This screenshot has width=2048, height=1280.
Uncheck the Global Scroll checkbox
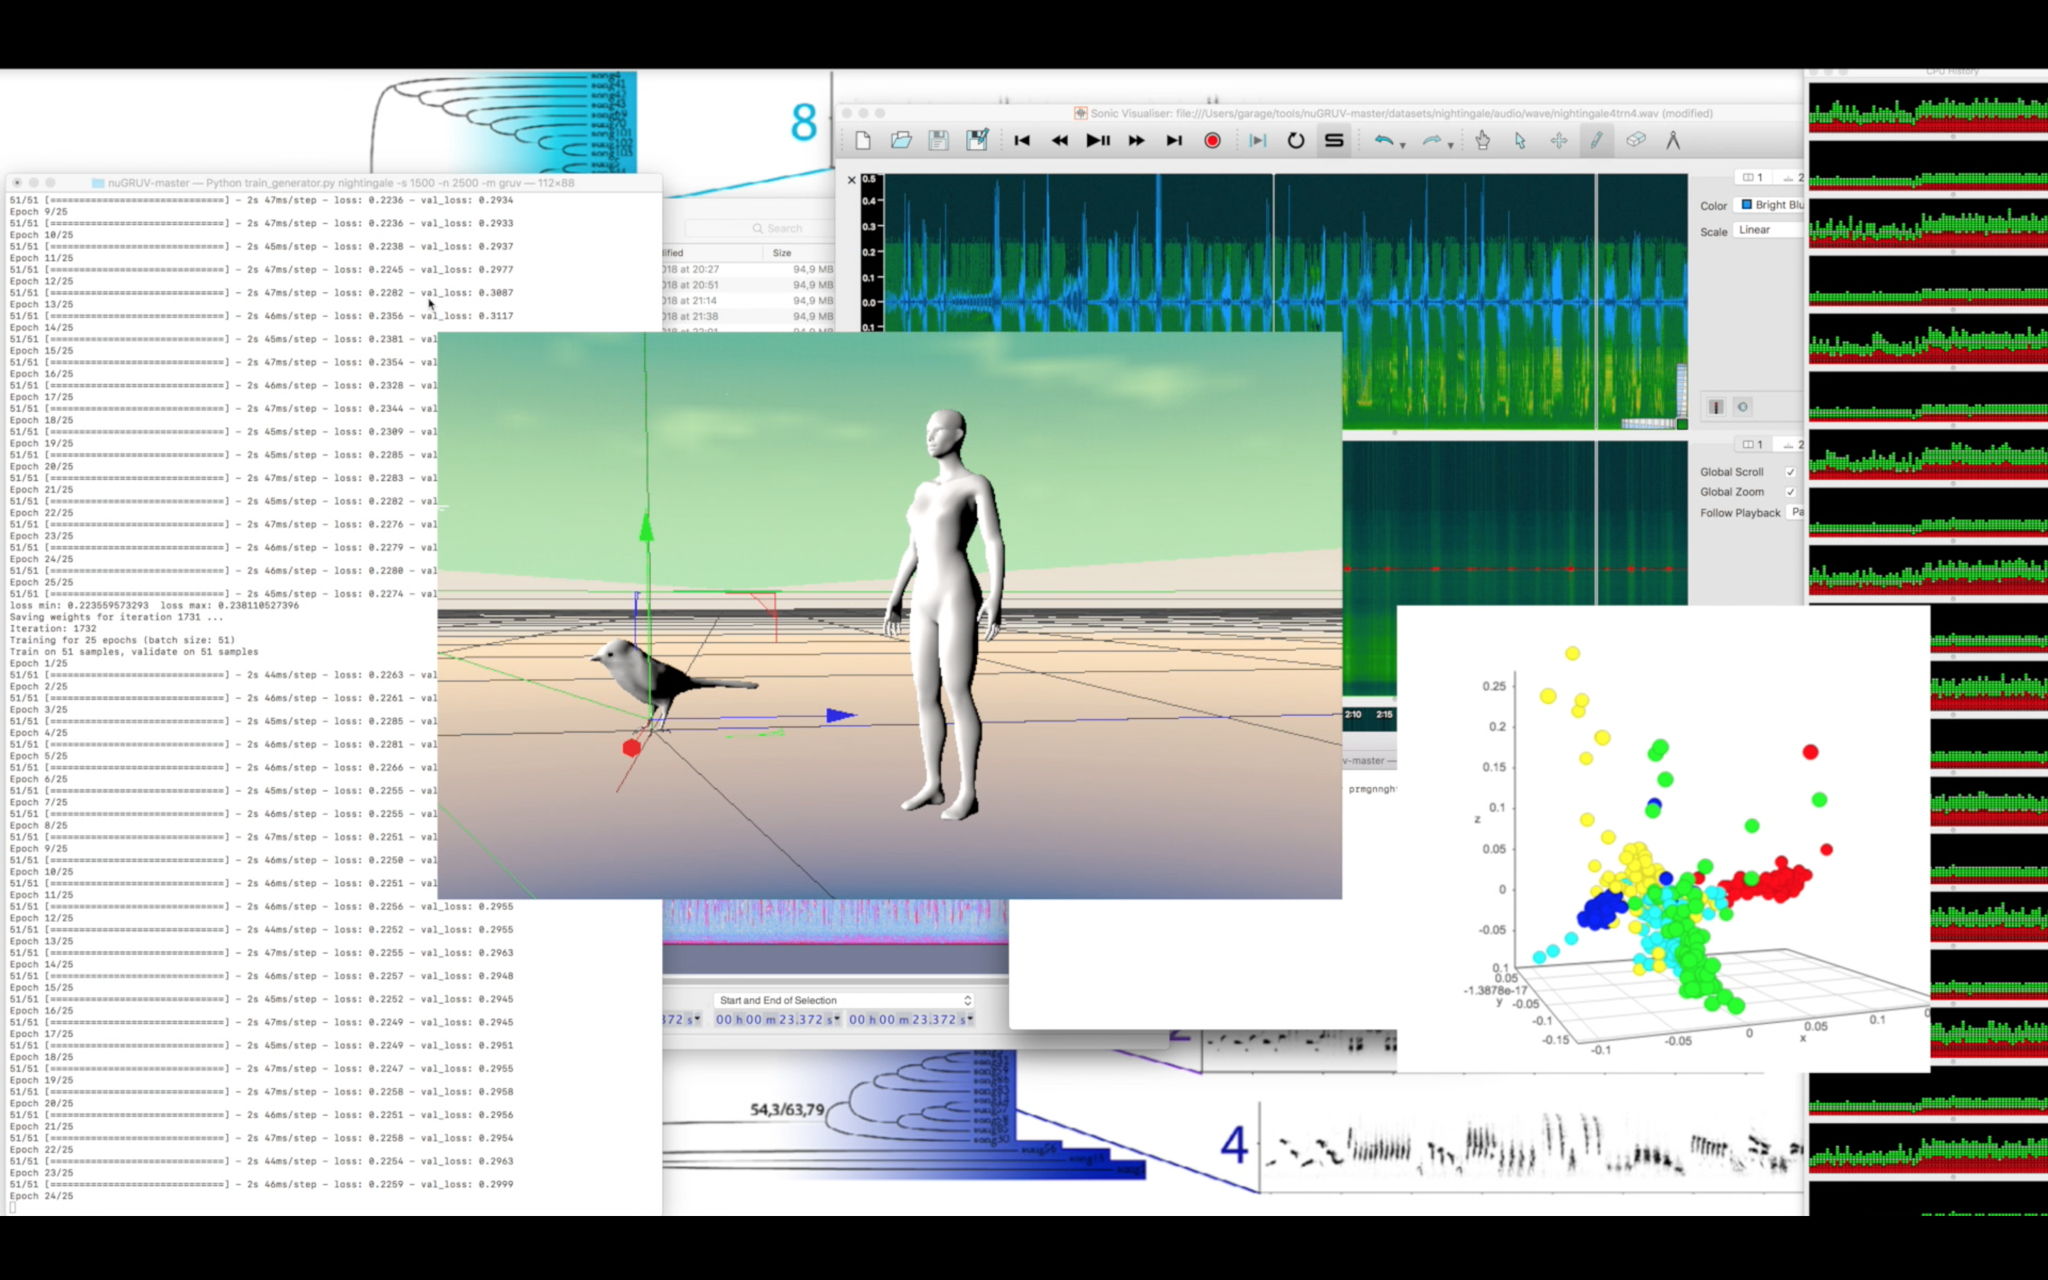(1790, 472)
